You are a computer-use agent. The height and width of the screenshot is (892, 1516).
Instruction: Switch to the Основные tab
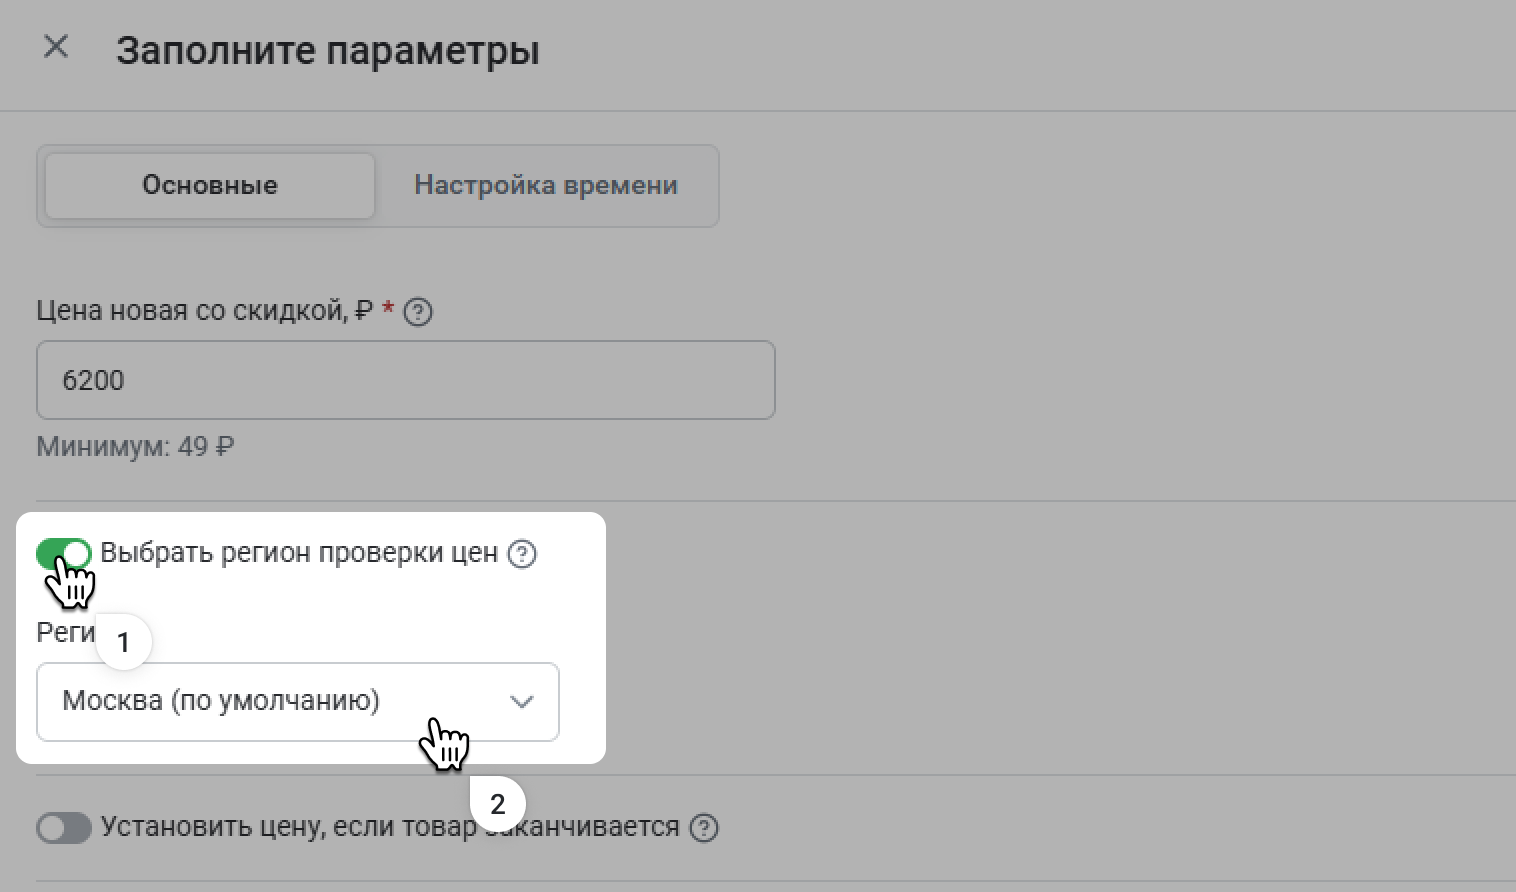click(x=210, y=186)
